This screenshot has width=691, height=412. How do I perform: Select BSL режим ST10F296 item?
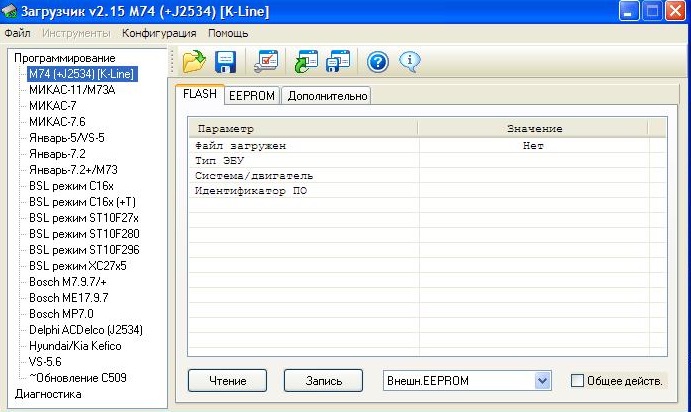(x=84, y=250)
